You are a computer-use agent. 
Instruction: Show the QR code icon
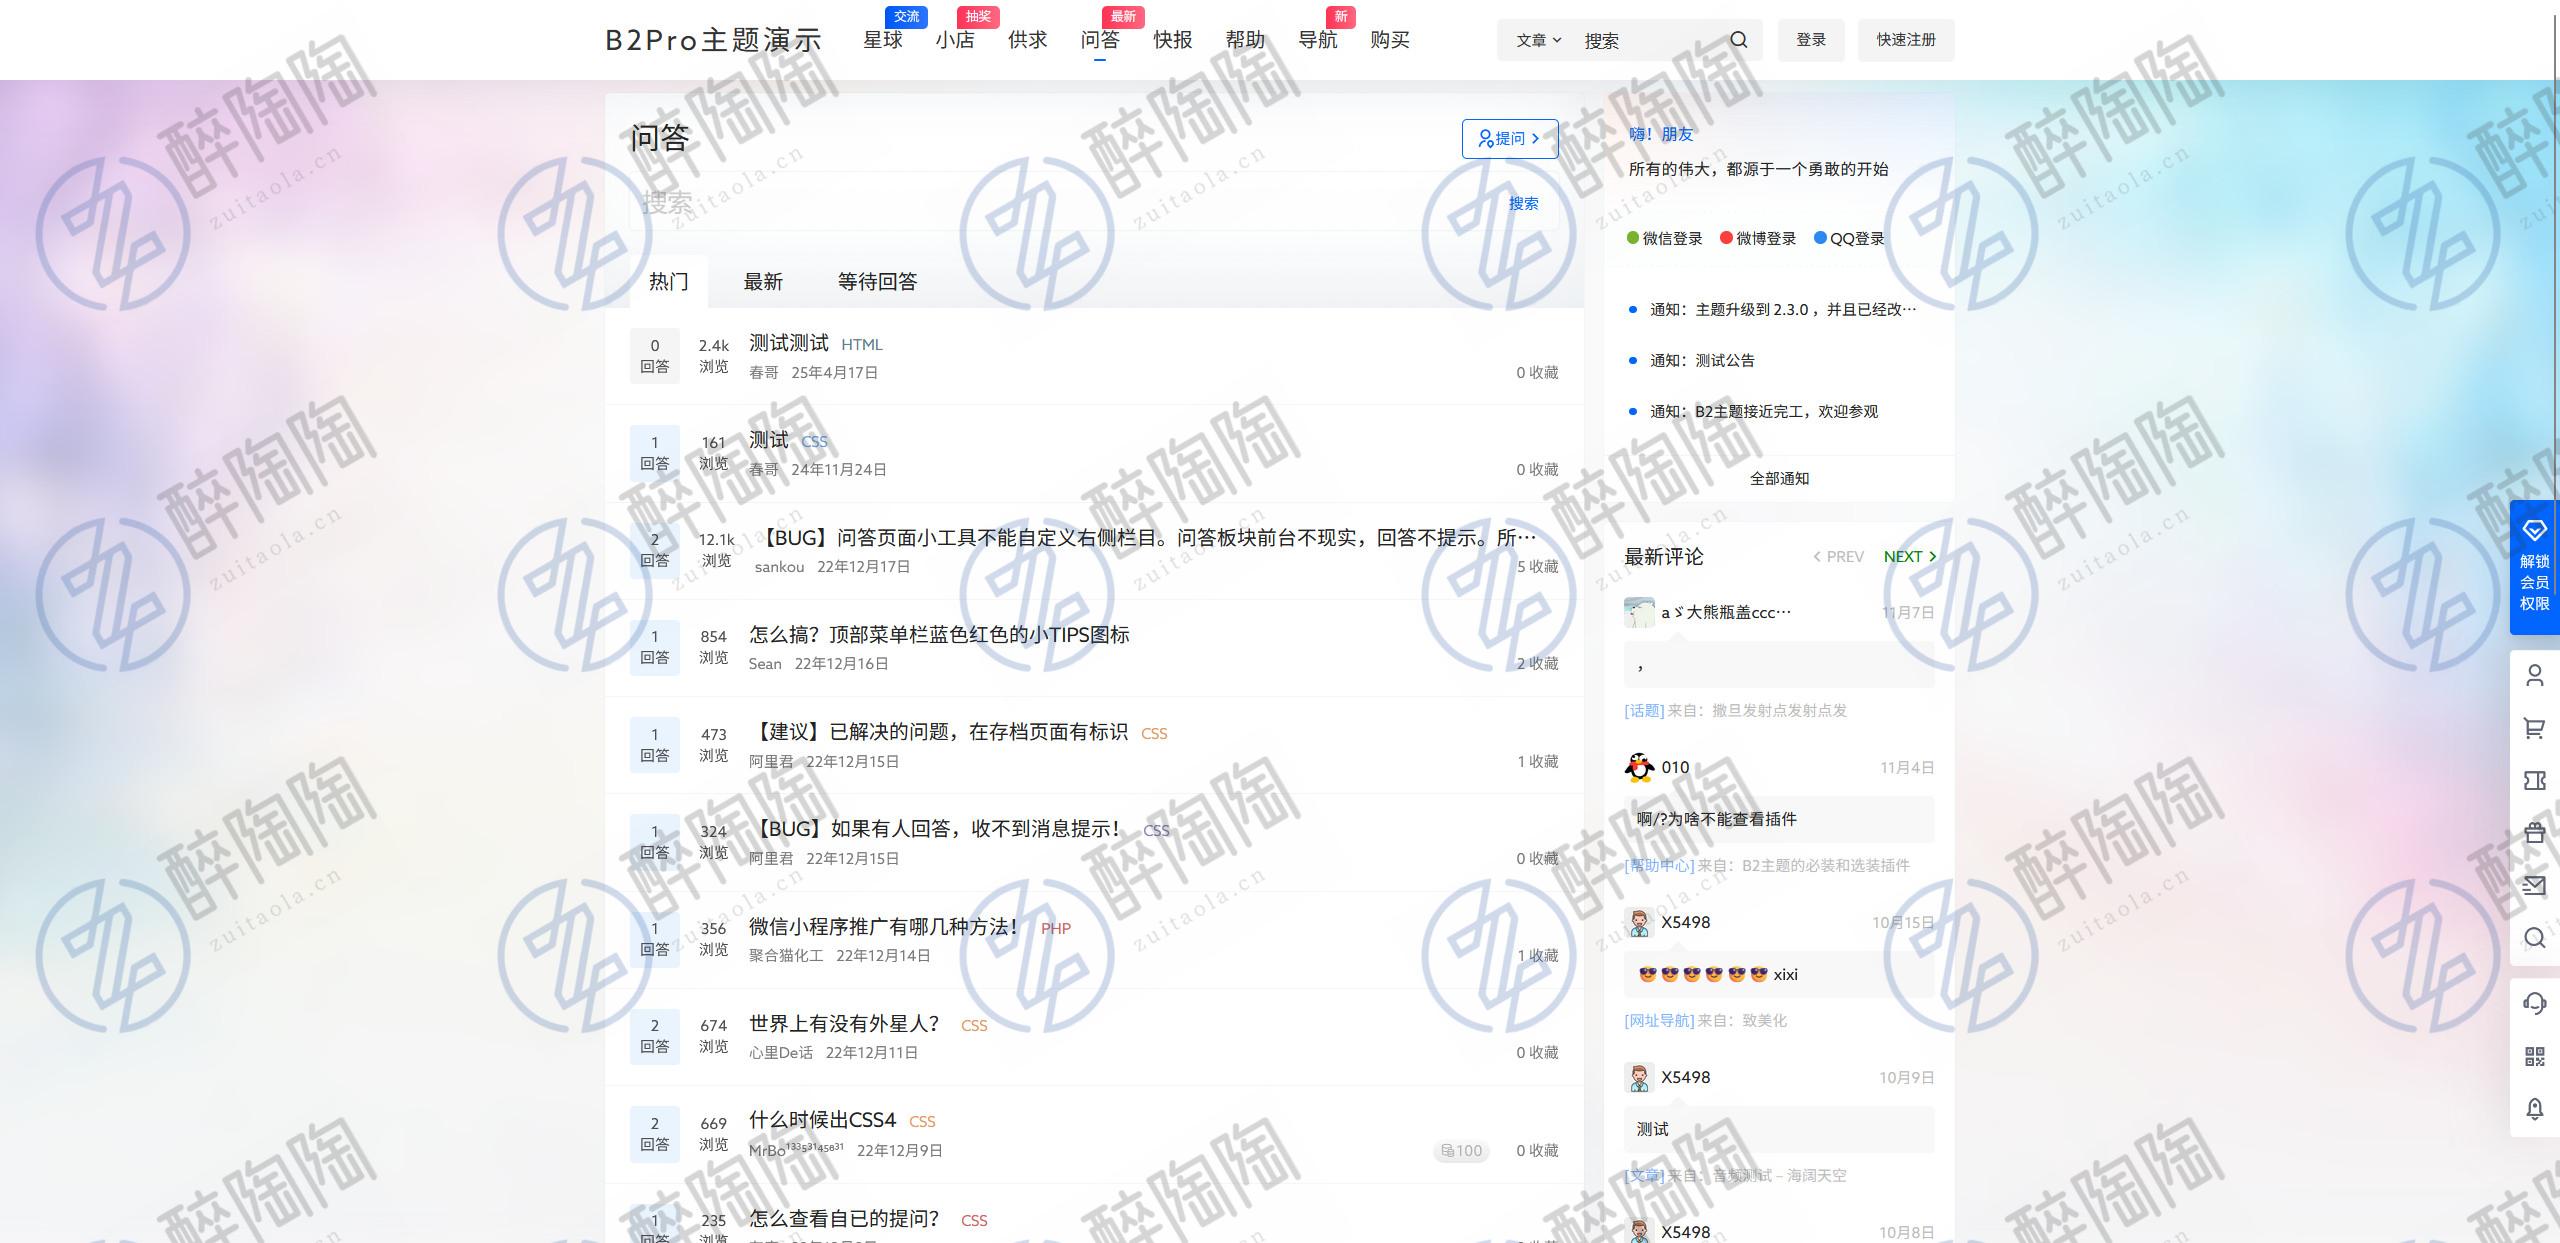(2534, 1056)
